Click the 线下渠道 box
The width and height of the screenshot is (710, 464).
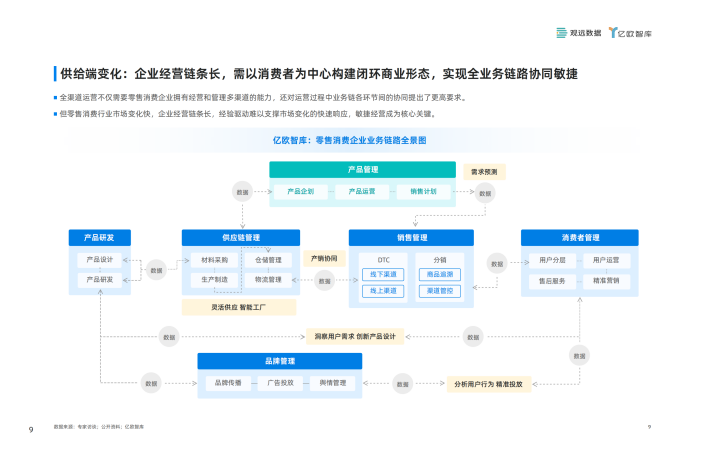click(x=383, y=274)
